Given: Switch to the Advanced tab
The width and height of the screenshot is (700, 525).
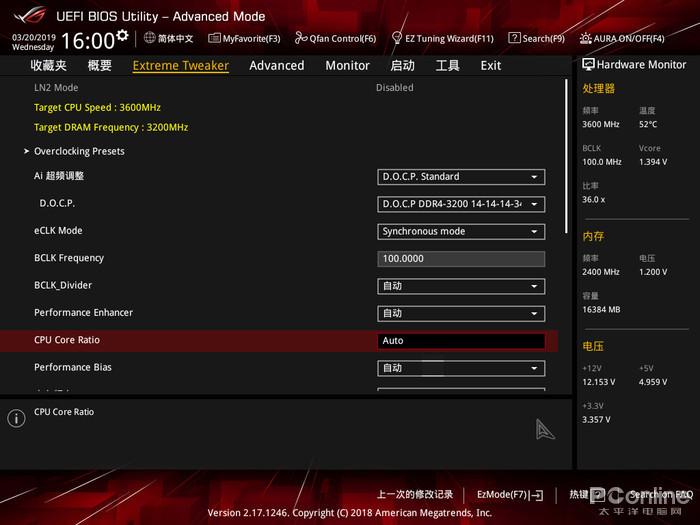Looking at the screenshot, I should (277, 66).
